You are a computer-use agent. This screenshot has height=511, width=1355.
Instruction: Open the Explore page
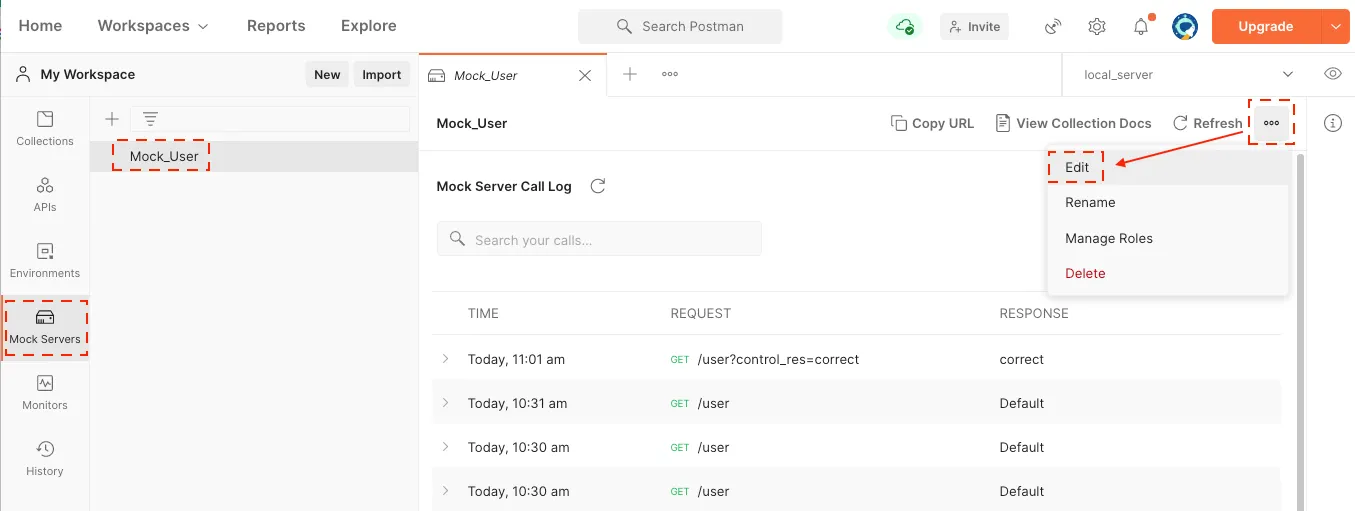(368, 26)
